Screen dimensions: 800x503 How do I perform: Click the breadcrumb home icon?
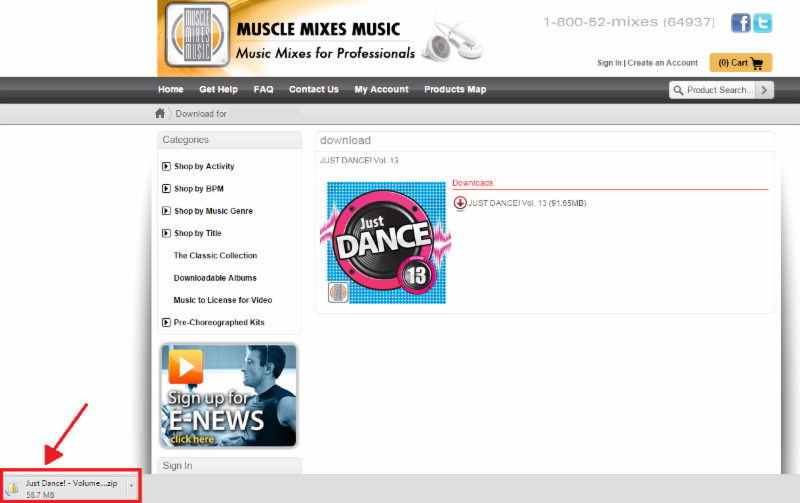(160, 113)
